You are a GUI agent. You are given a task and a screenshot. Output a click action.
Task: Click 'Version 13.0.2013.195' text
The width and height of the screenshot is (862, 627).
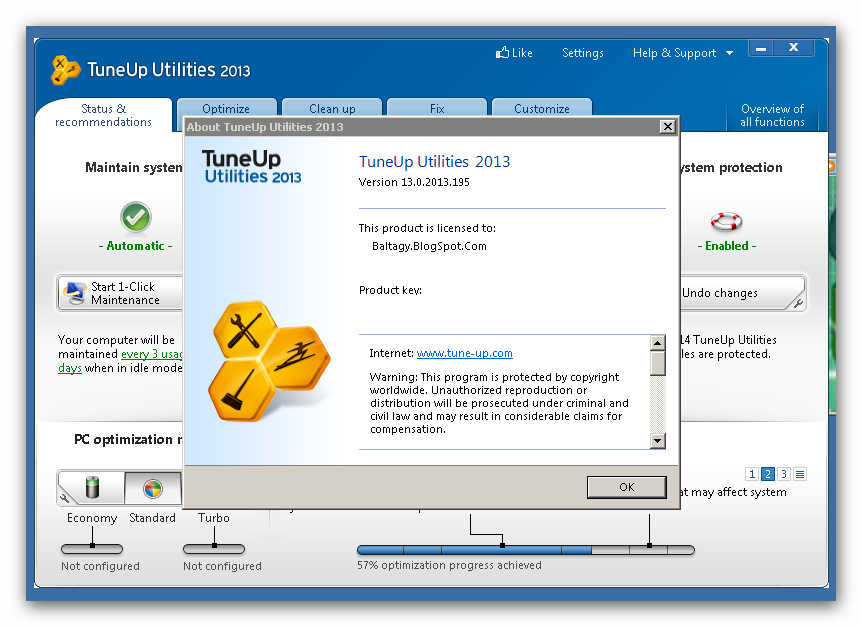pyautogui.click(x=414, y=182)
